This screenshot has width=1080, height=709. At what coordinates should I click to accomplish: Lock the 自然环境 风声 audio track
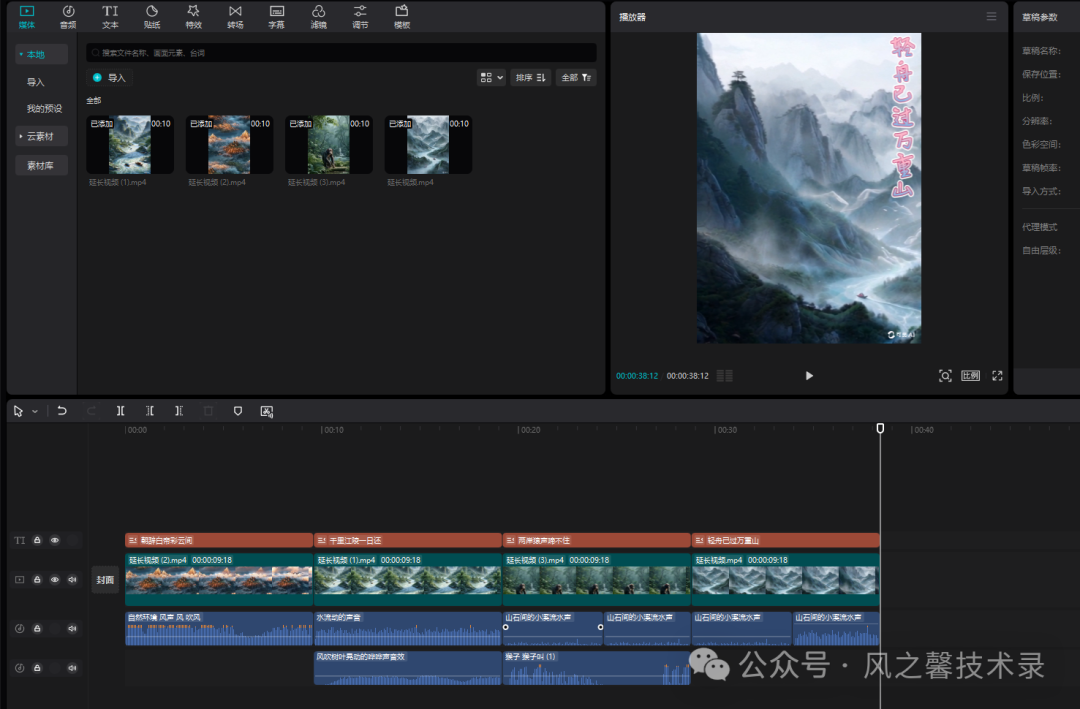[x=37, y=628]
